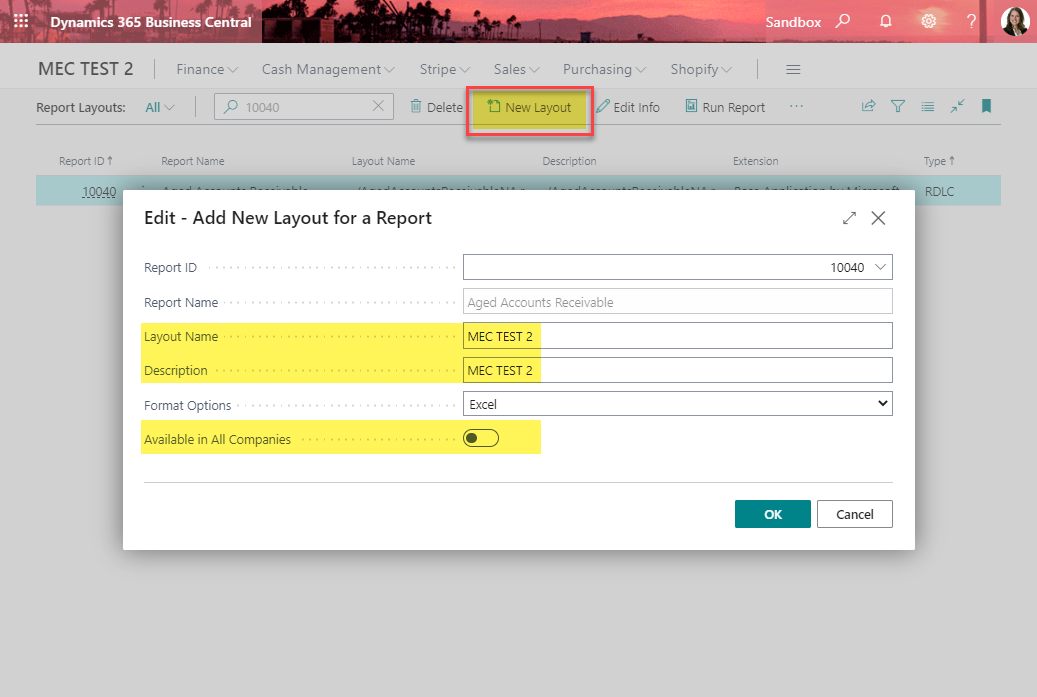
Task: Open the user profile avatar
Action: [x=1015, y=21]
